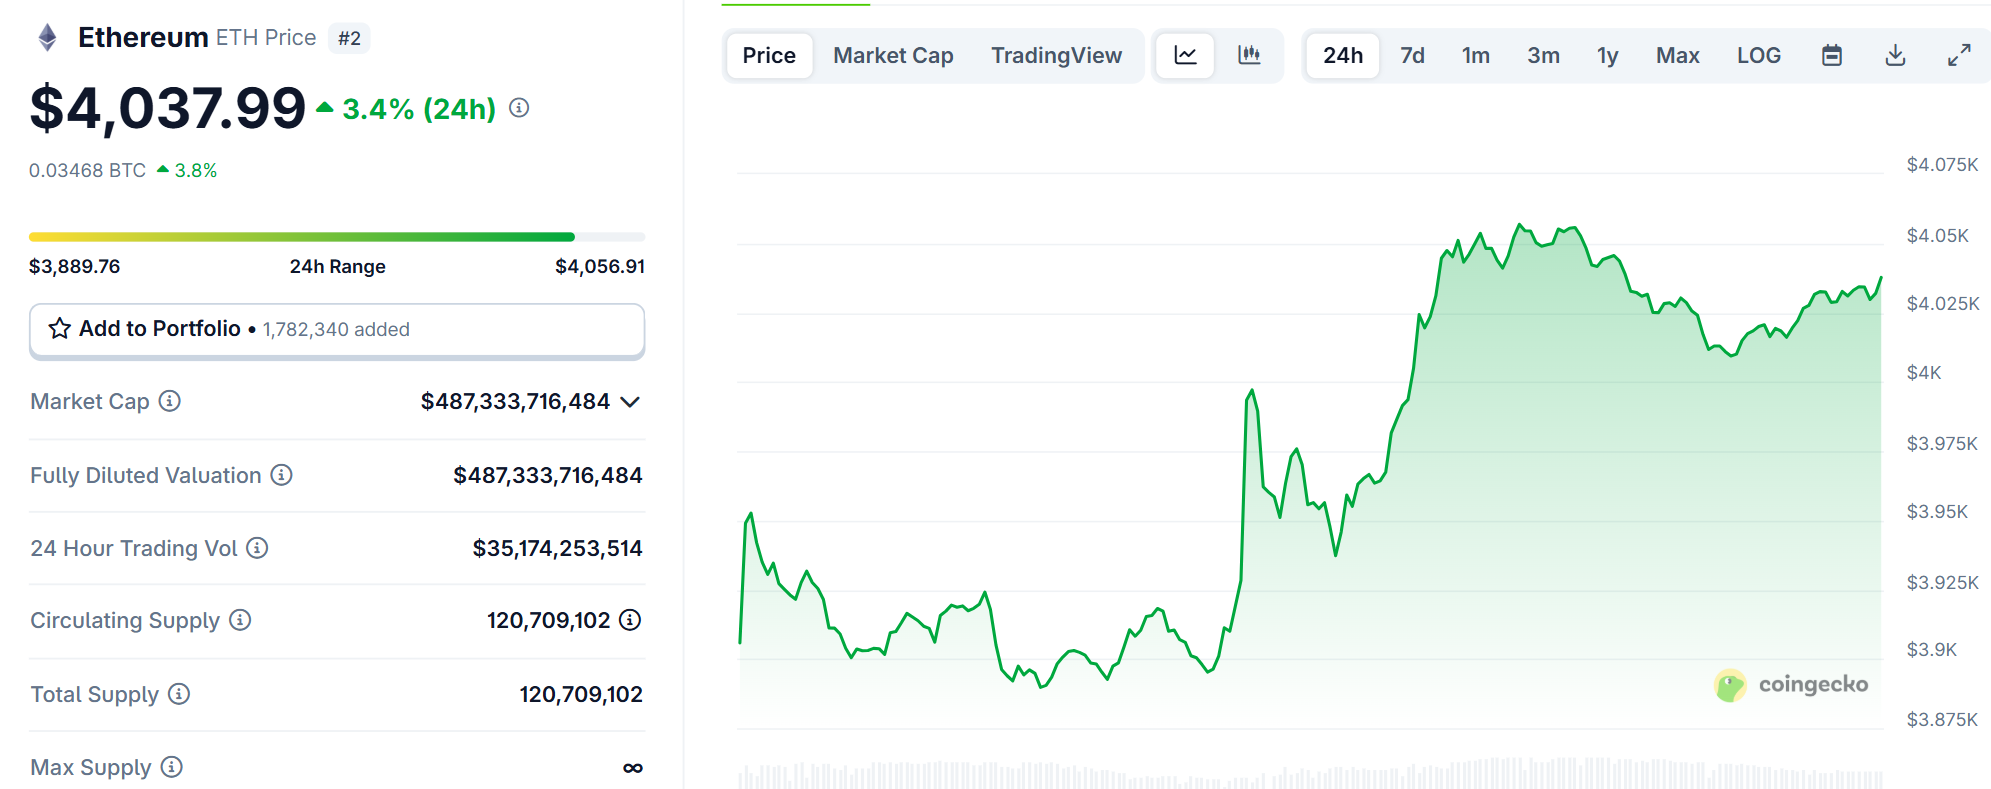Click the $3.9K axis label
This screenshot has height=789, width=1991.
(1931, 650)
